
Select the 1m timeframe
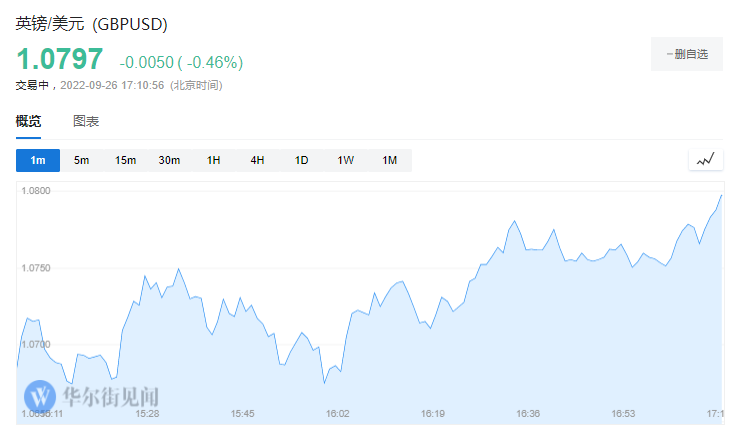point(38,160)
